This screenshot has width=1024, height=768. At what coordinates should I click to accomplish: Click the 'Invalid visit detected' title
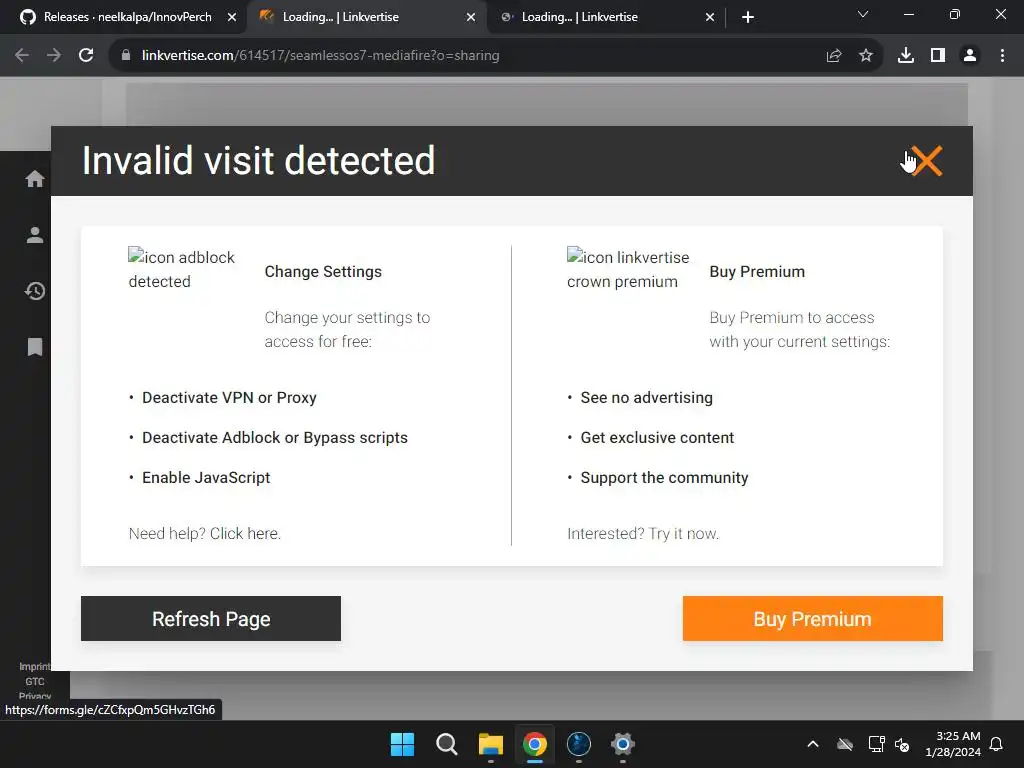[258, 161]
